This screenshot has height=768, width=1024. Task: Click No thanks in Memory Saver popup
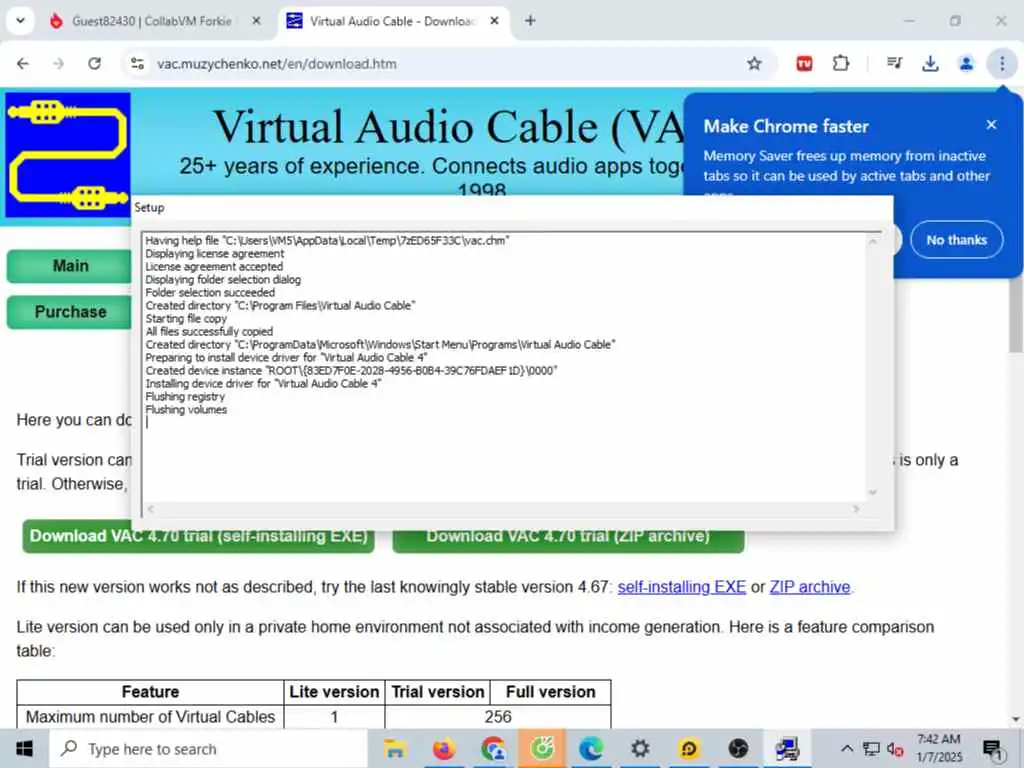click(x=957, y=240)
